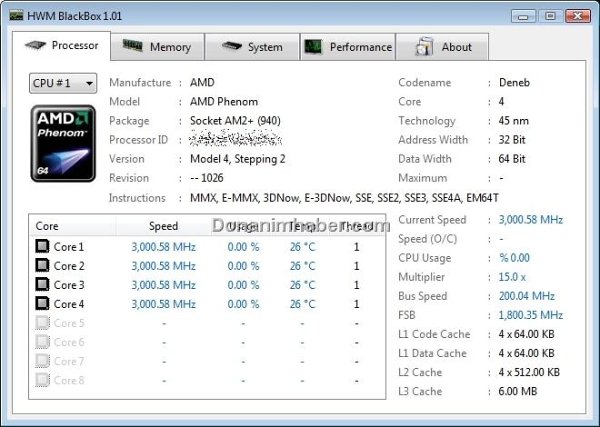Switch to the Processor tab
The image size is (600, 427).
tap(62, 46)
